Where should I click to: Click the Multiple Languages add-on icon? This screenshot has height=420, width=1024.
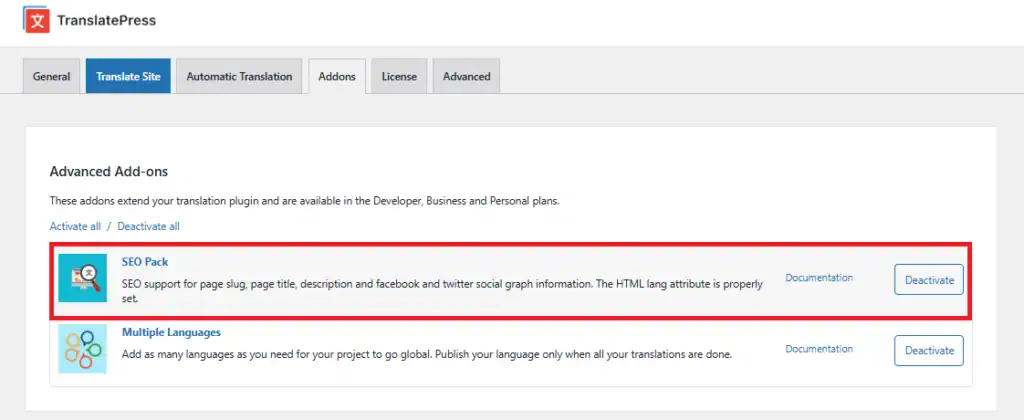(x=82, y=349)
